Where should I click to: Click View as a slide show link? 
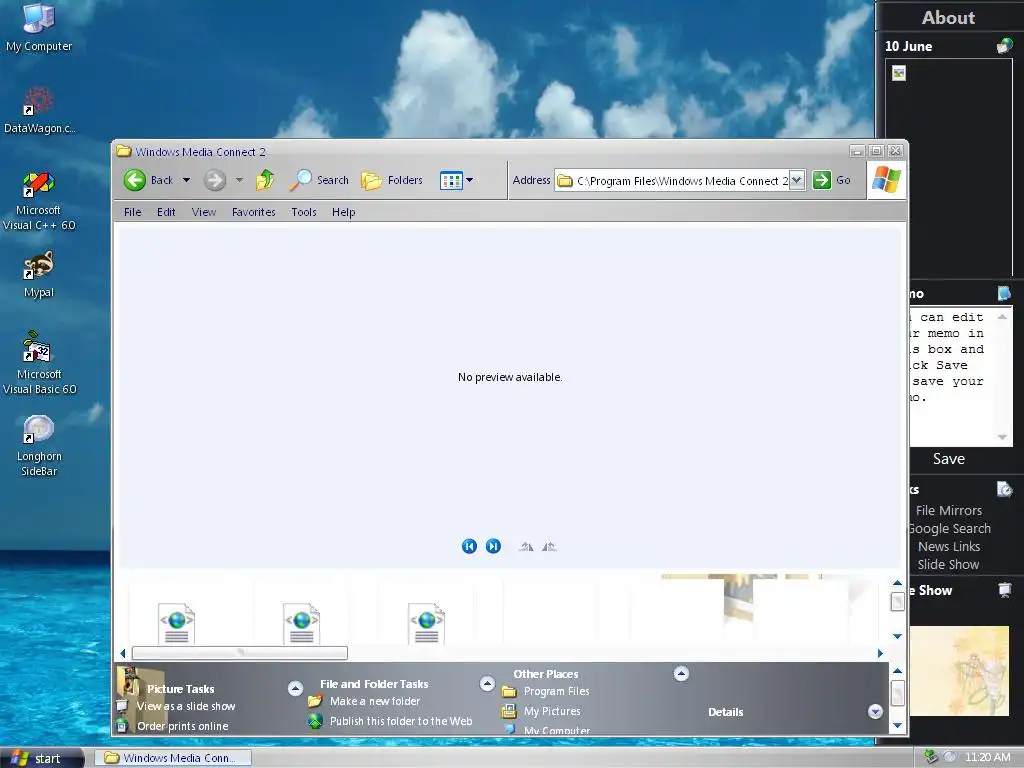point(185,706)
